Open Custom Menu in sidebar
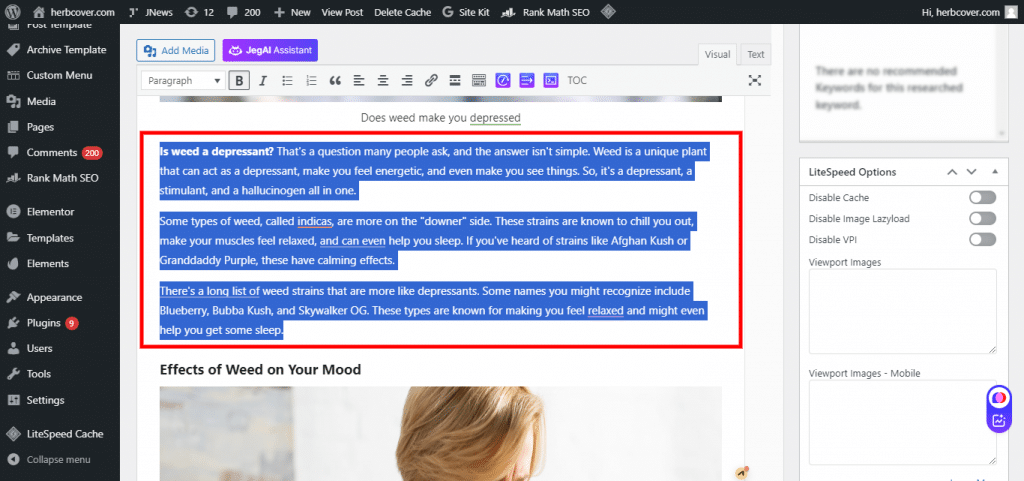Image resolution: width=1024 pixels, height=481 pixels. [x=60, y=75]
